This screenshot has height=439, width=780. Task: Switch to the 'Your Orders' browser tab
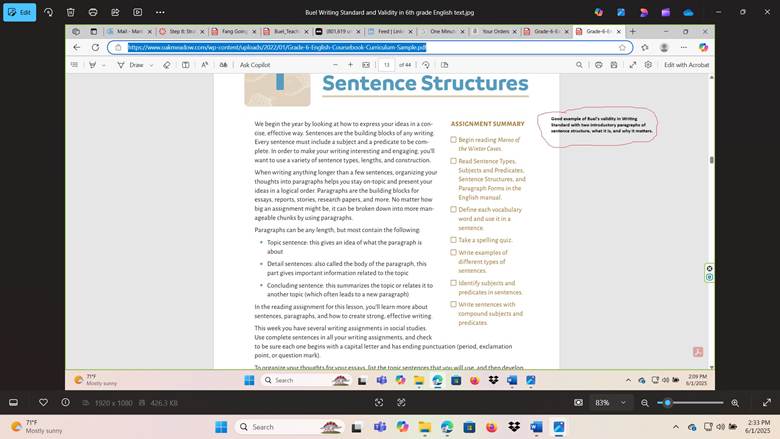[x=494, y=31]
